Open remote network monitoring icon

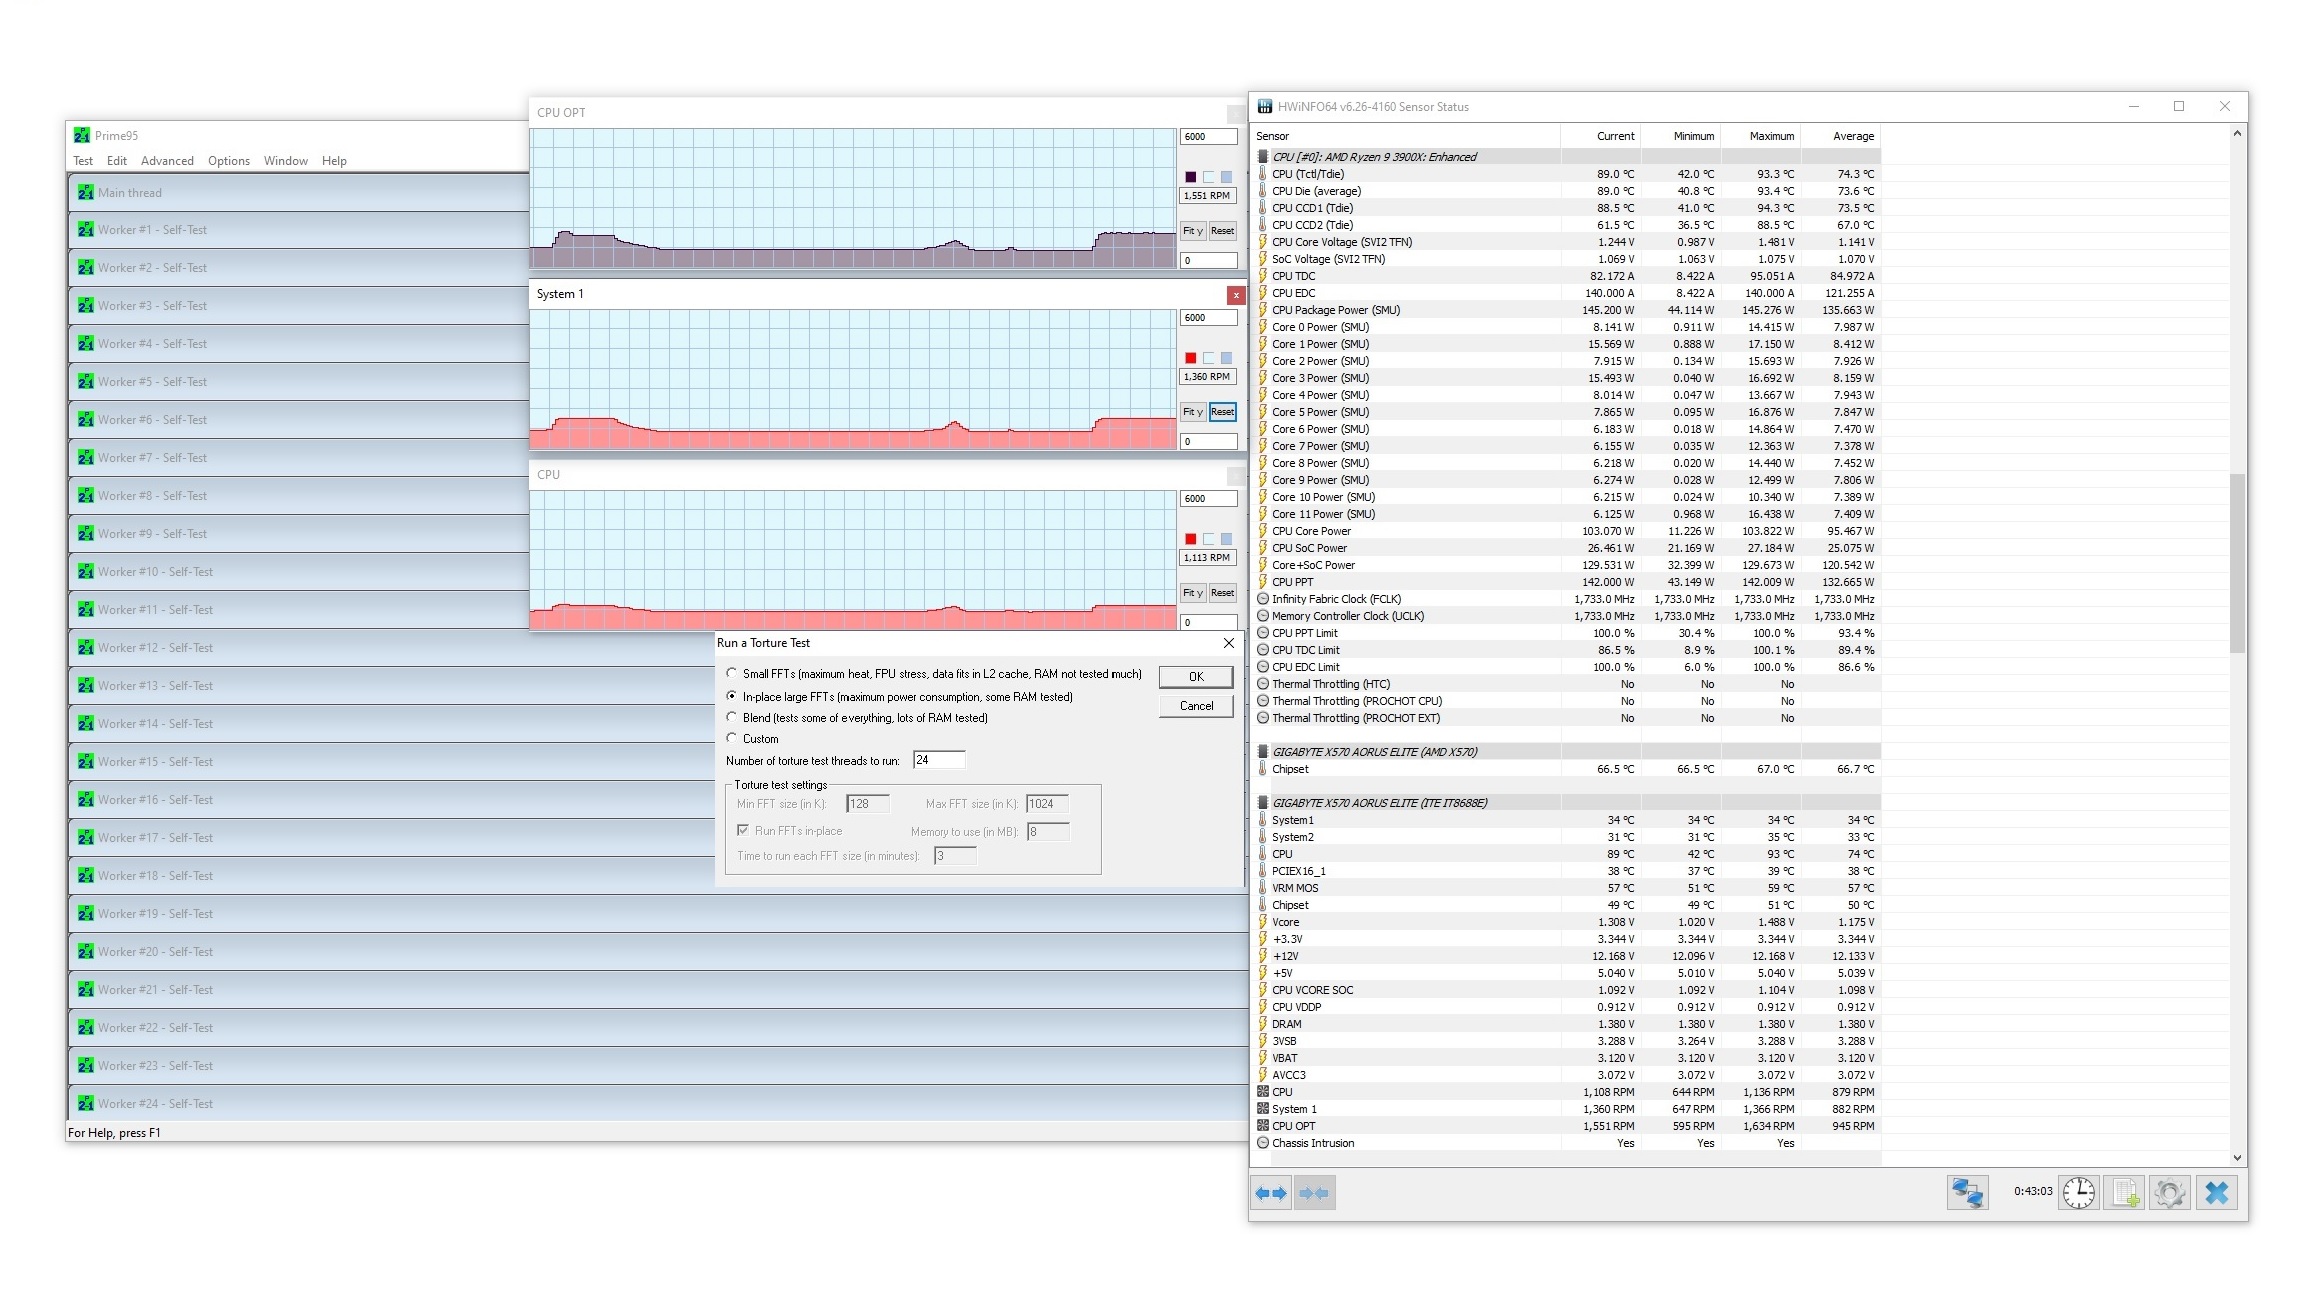pos(1967,1192)
